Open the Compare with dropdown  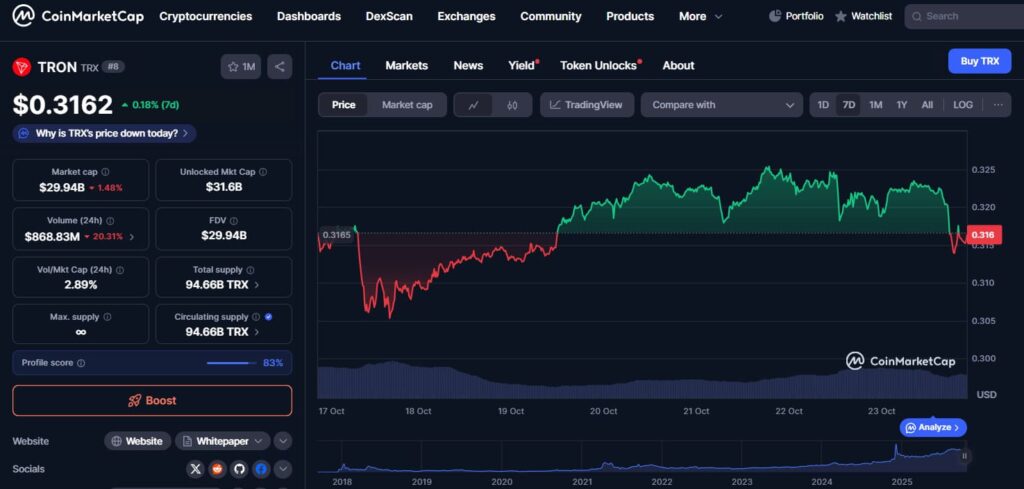tap(722, 105)
